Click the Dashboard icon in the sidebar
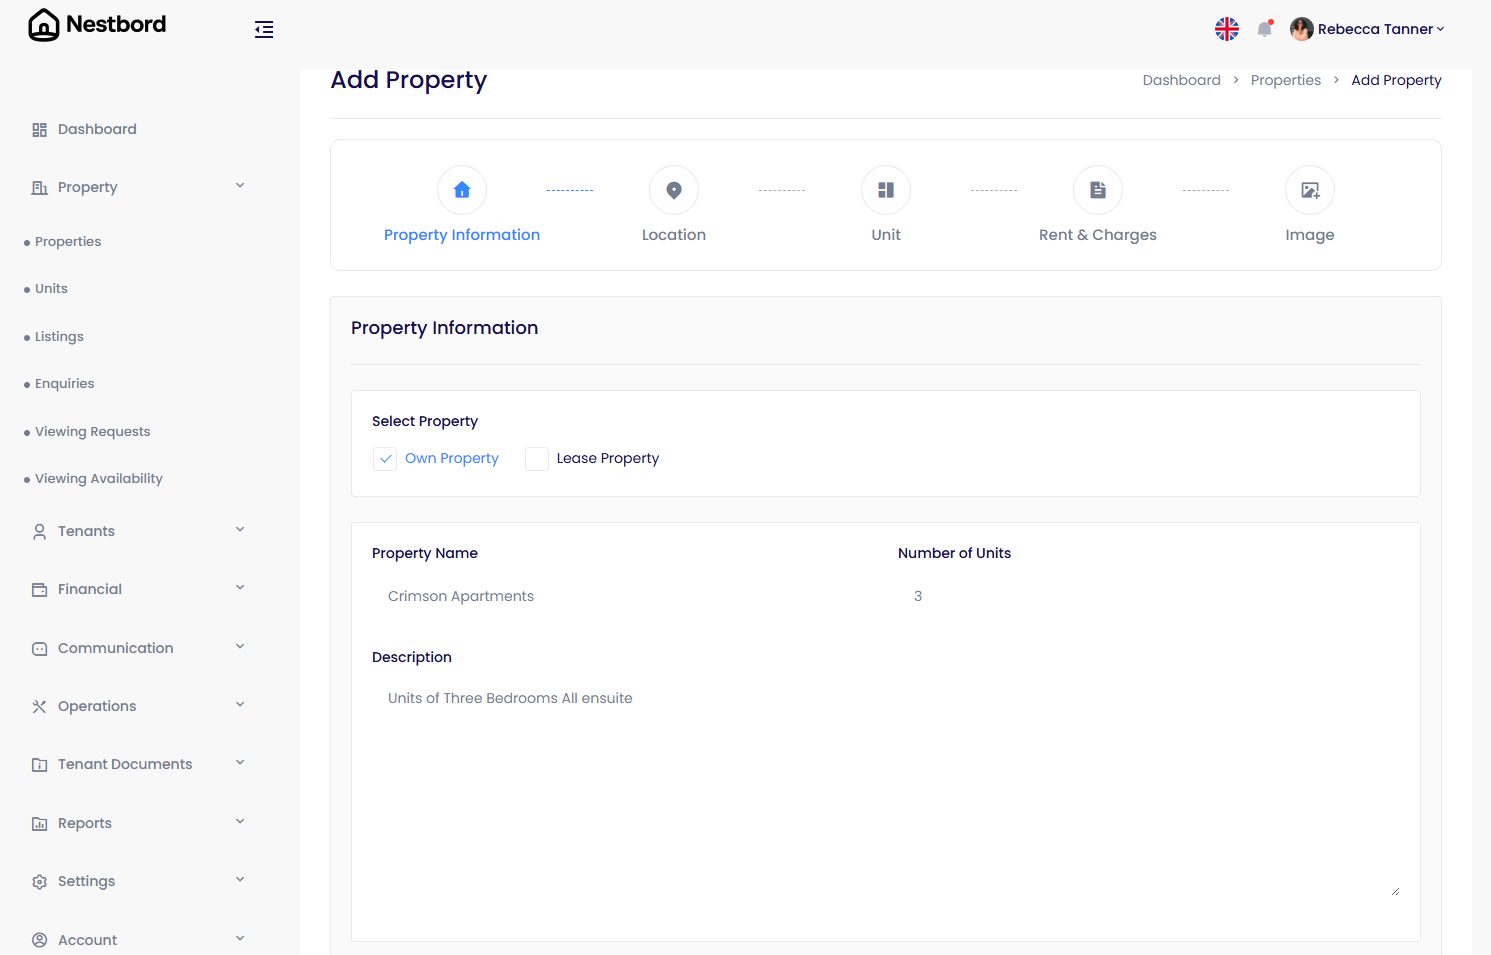1491x955 pixels. point(39,128)
